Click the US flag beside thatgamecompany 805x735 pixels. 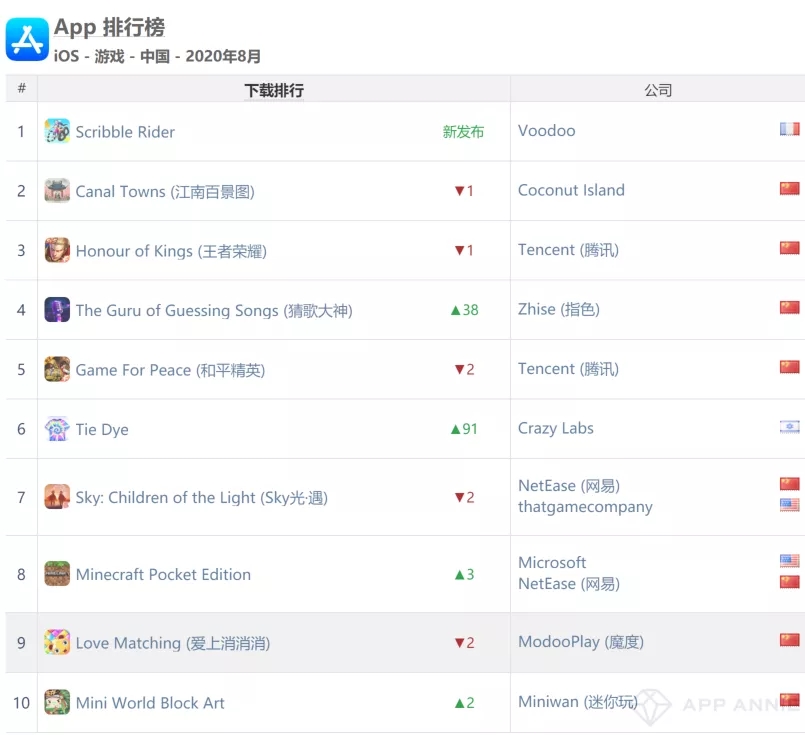790,505
